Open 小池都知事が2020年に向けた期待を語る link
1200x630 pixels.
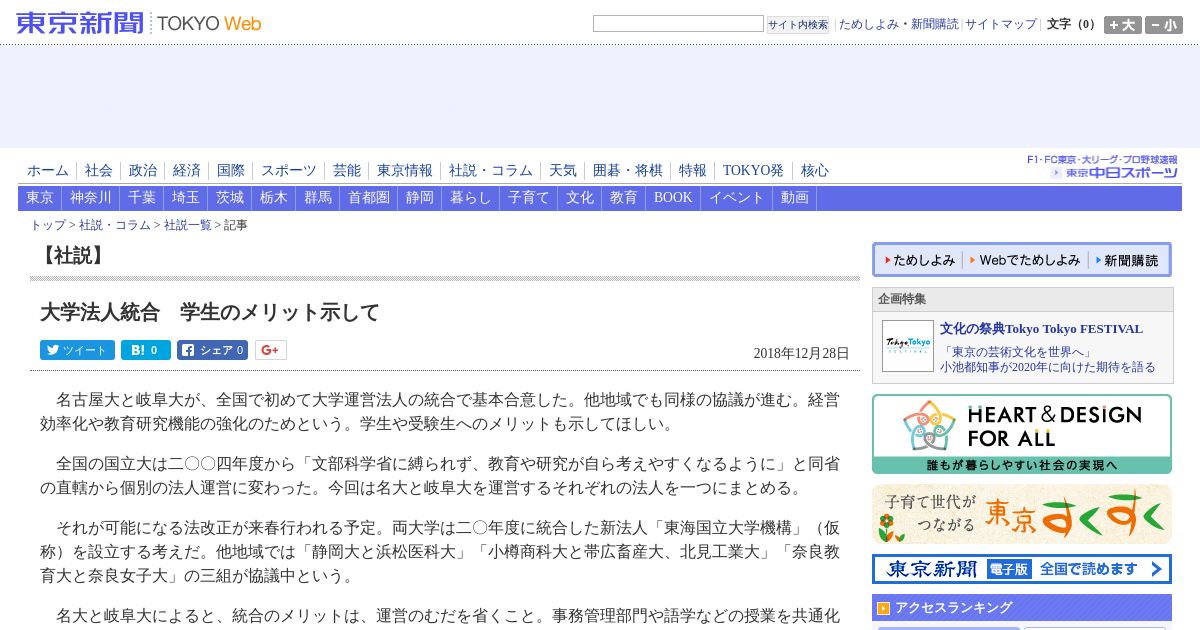pyautogui.click(x=1048, y=368)
